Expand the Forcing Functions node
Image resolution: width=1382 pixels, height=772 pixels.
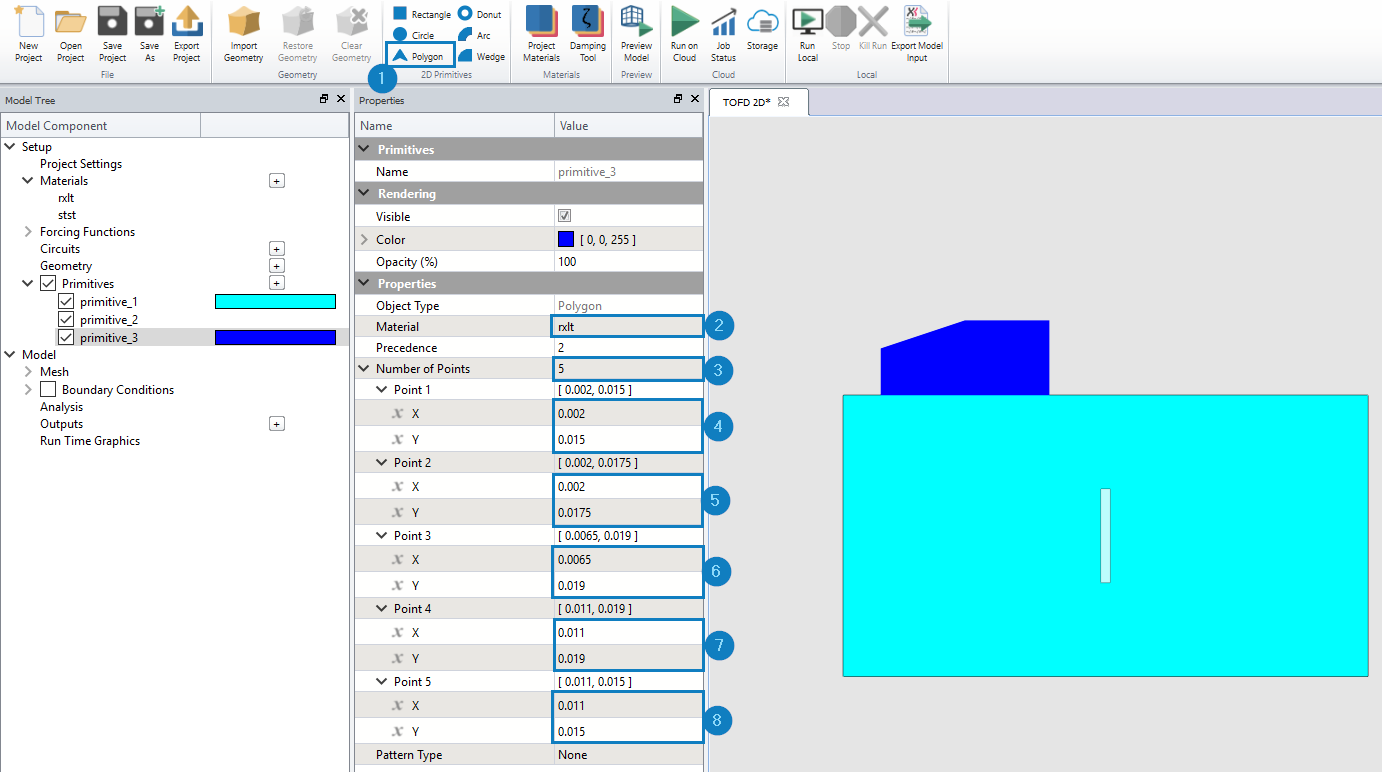tap(28, 232)
